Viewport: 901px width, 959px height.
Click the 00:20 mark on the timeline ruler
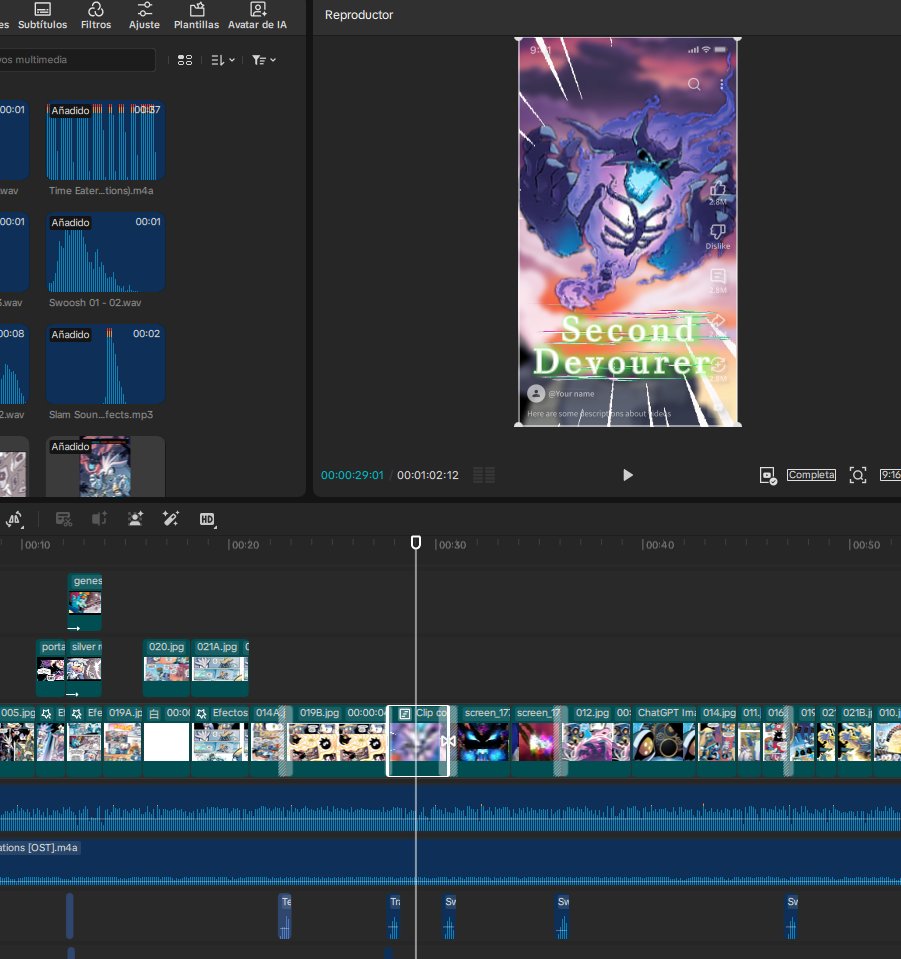[243, 545]
